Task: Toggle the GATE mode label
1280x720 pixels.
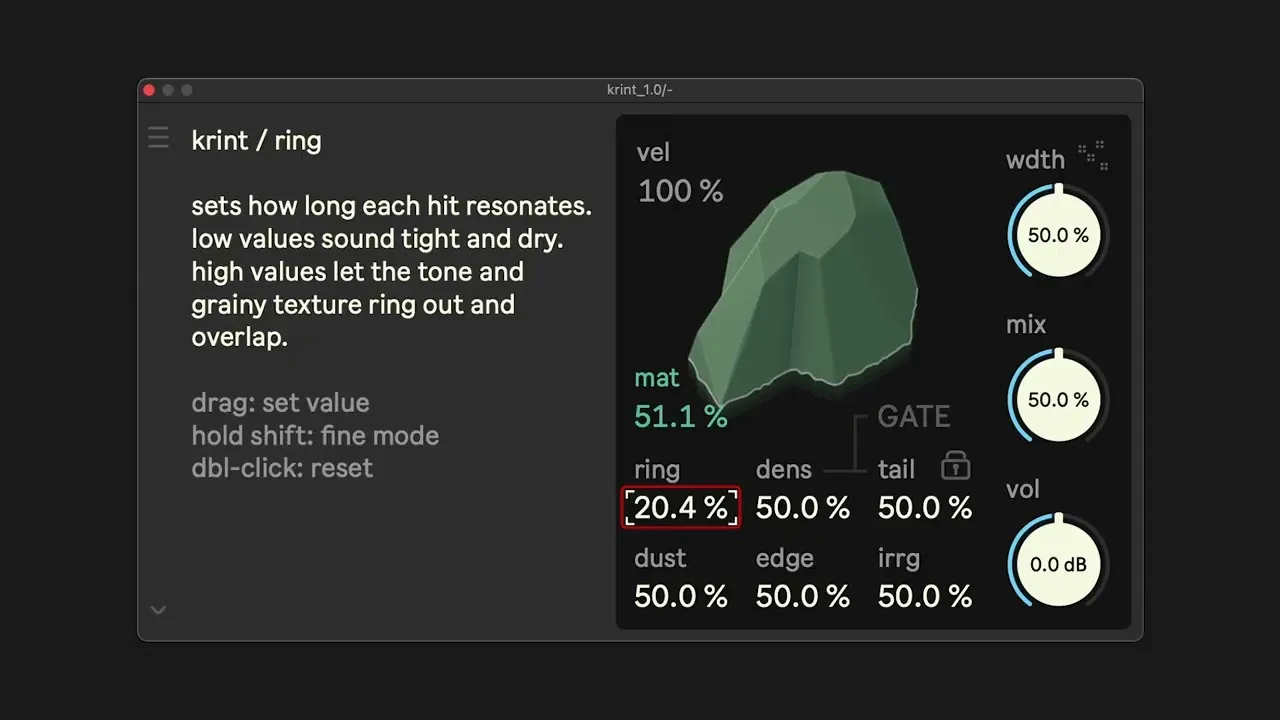Action: coord(914,416)
